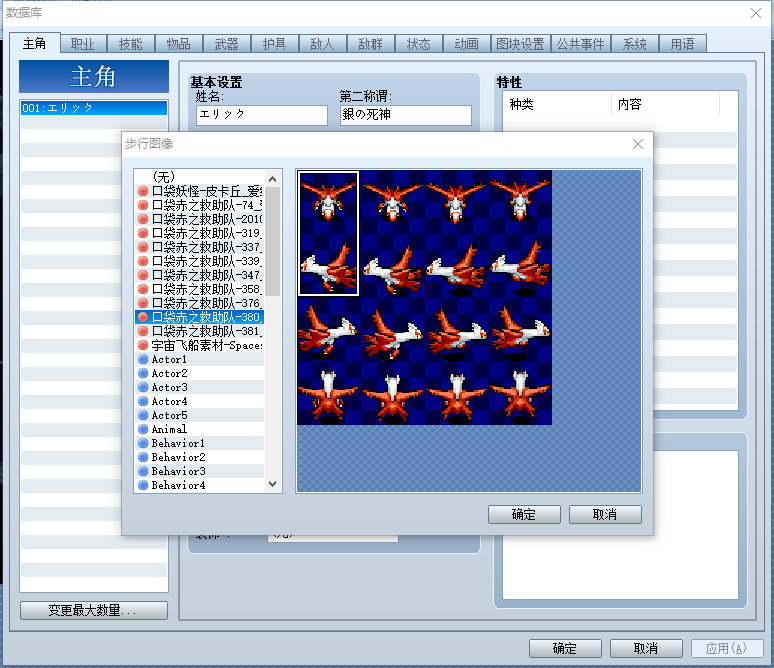Open the 护具 tab
The image size is (774, 668).
point(274,44)
